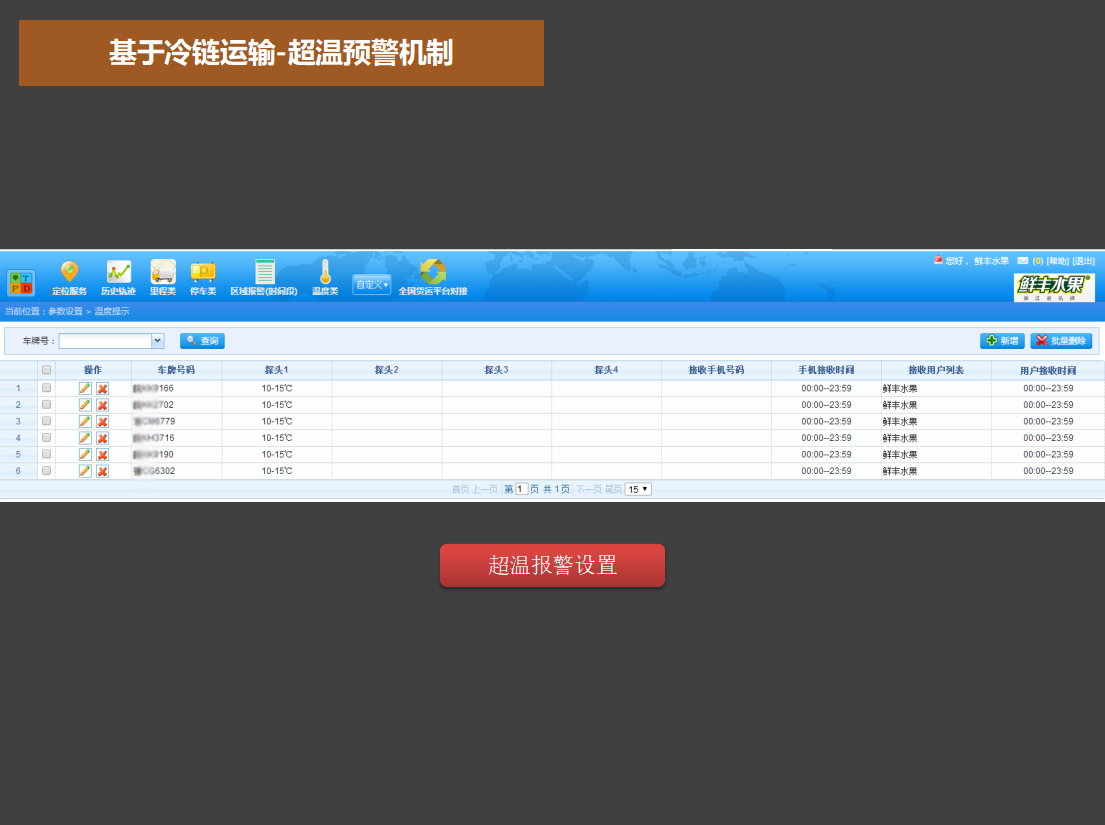Click the red delete icon in row 3

click(x=102, y=421)
